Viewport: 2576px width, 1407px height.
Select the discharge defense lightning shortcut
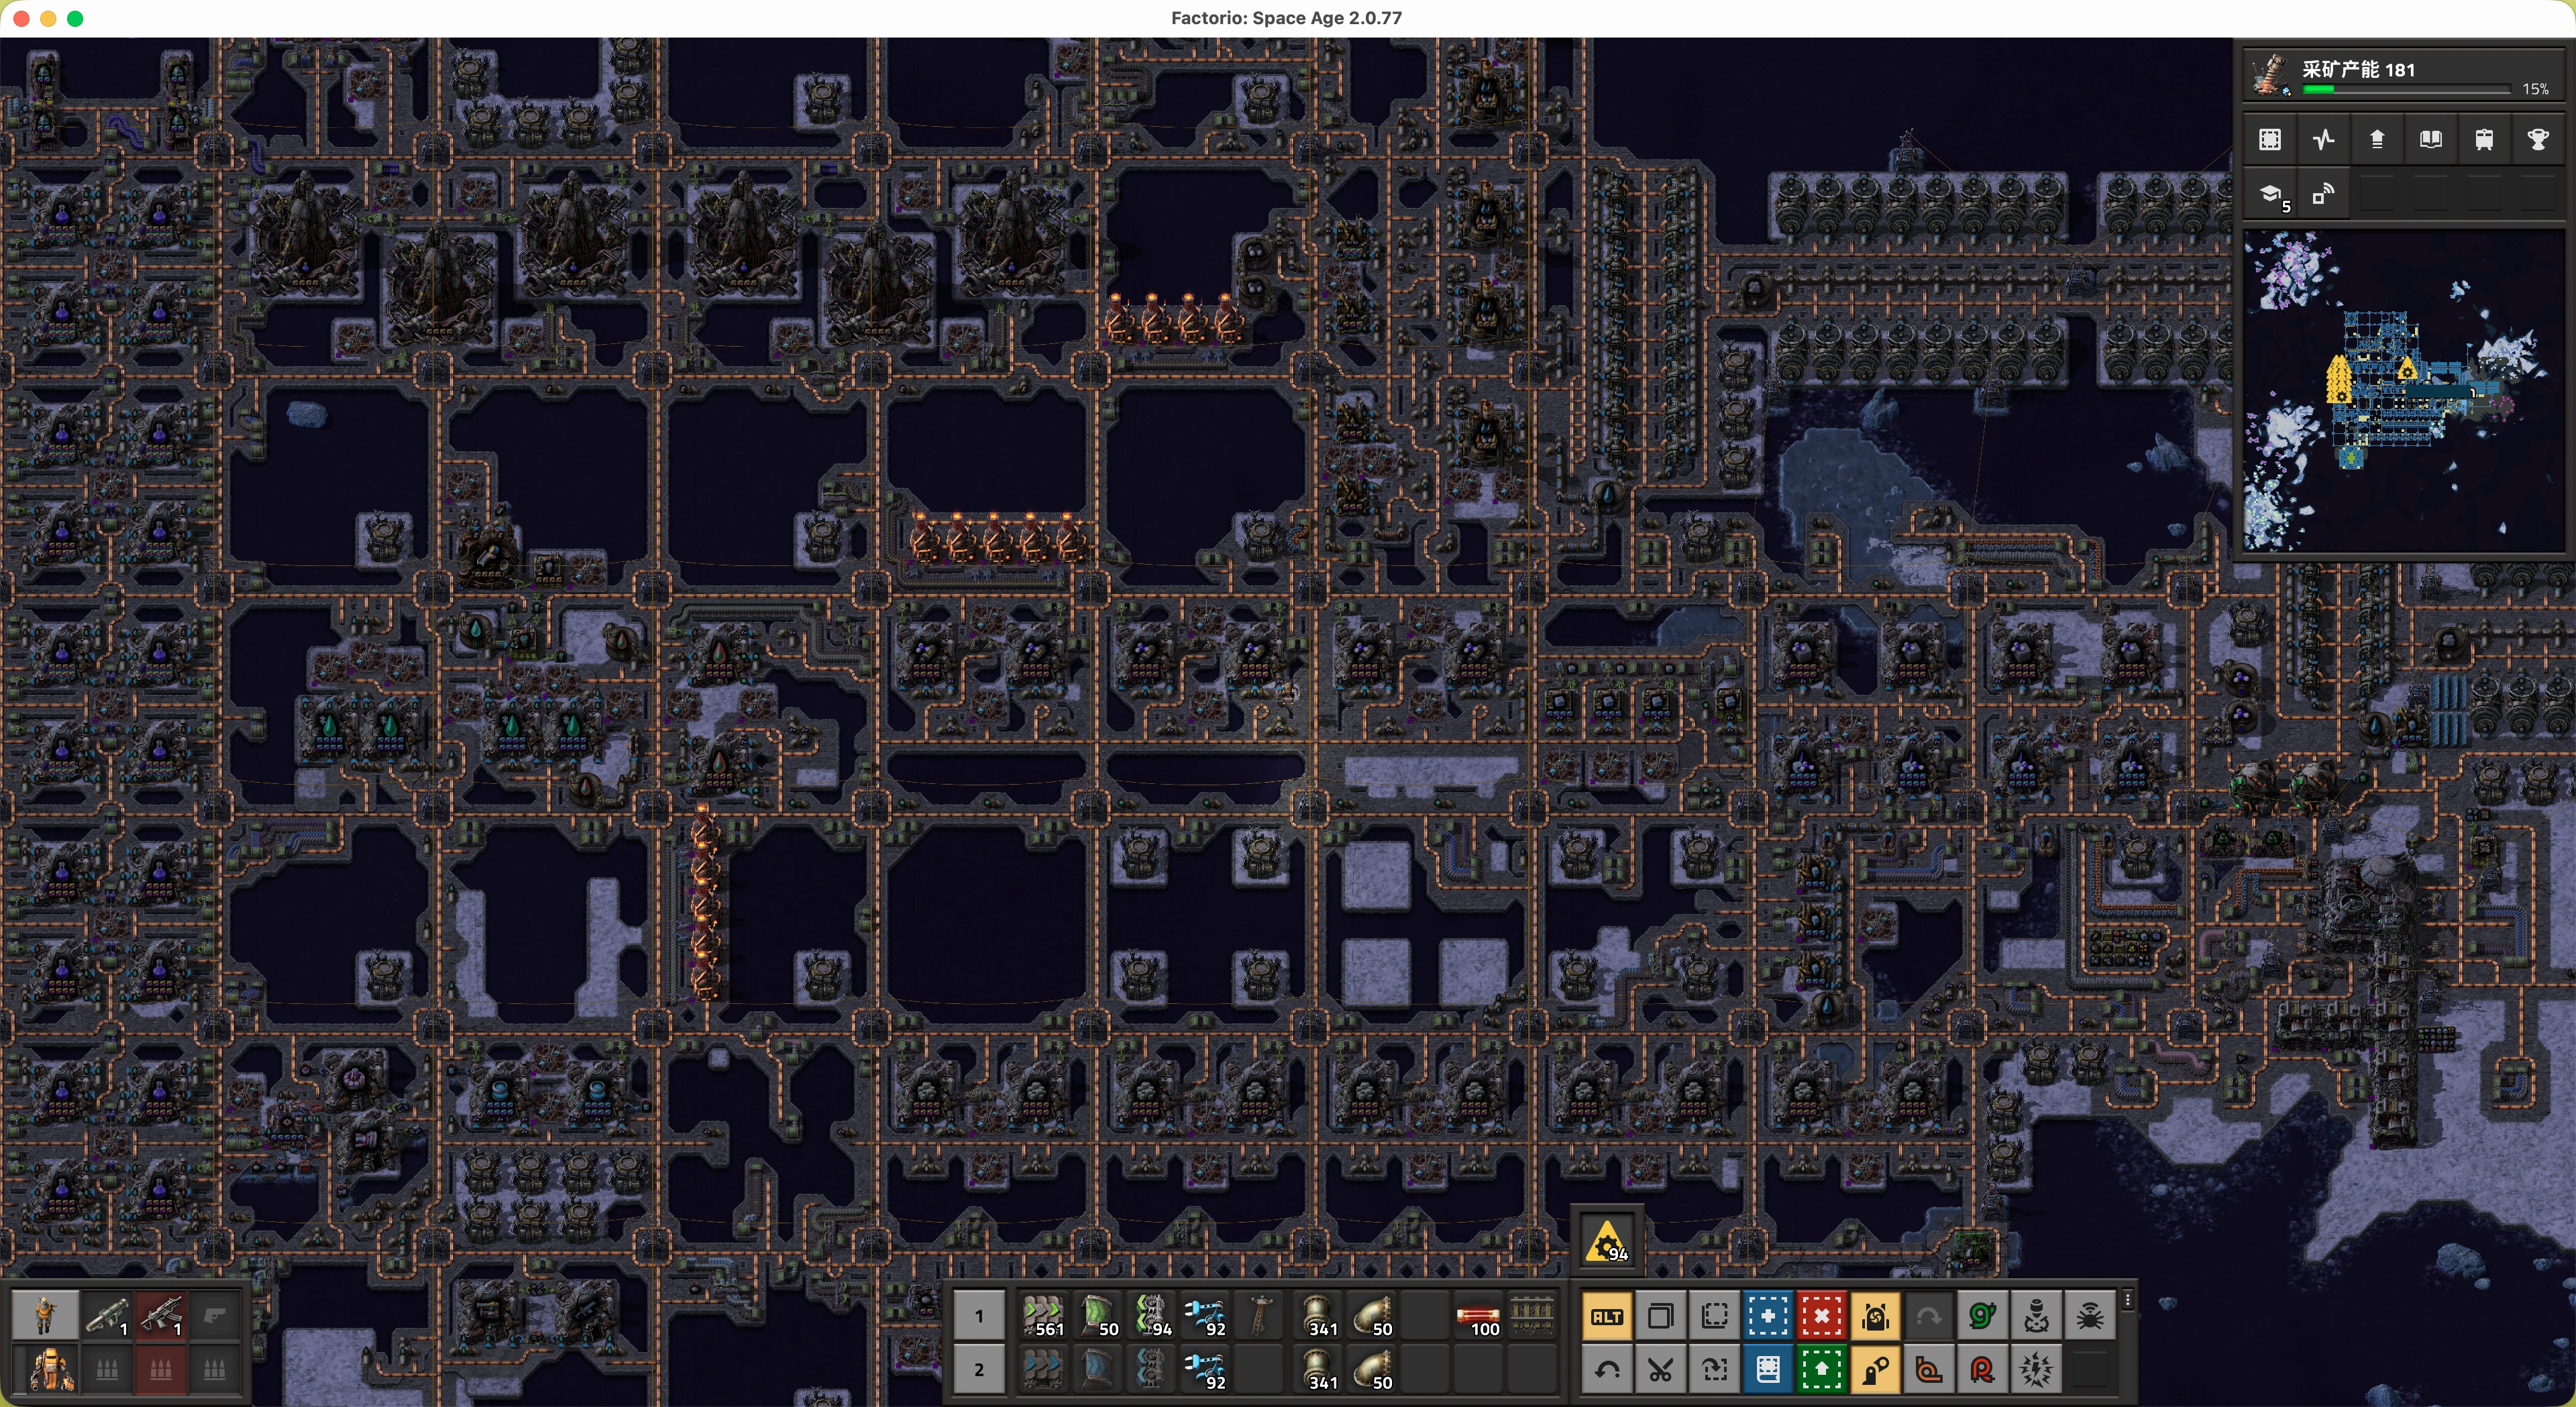point(2036,1370)
